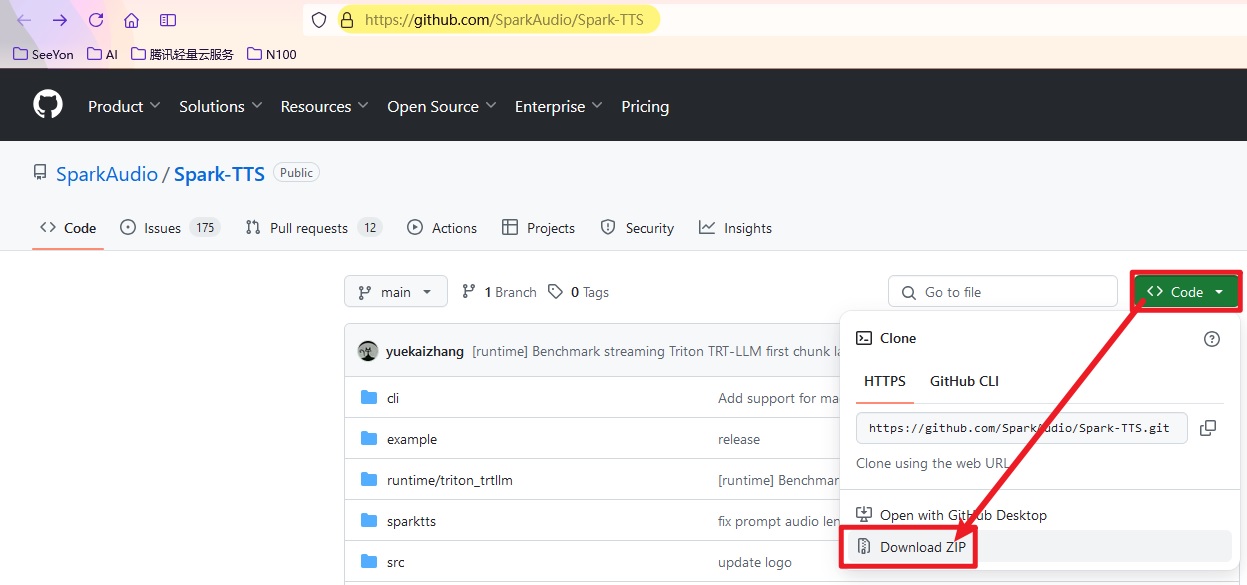Click the GitHub logo in the header

pyautogui.click(x=48, y=105)
